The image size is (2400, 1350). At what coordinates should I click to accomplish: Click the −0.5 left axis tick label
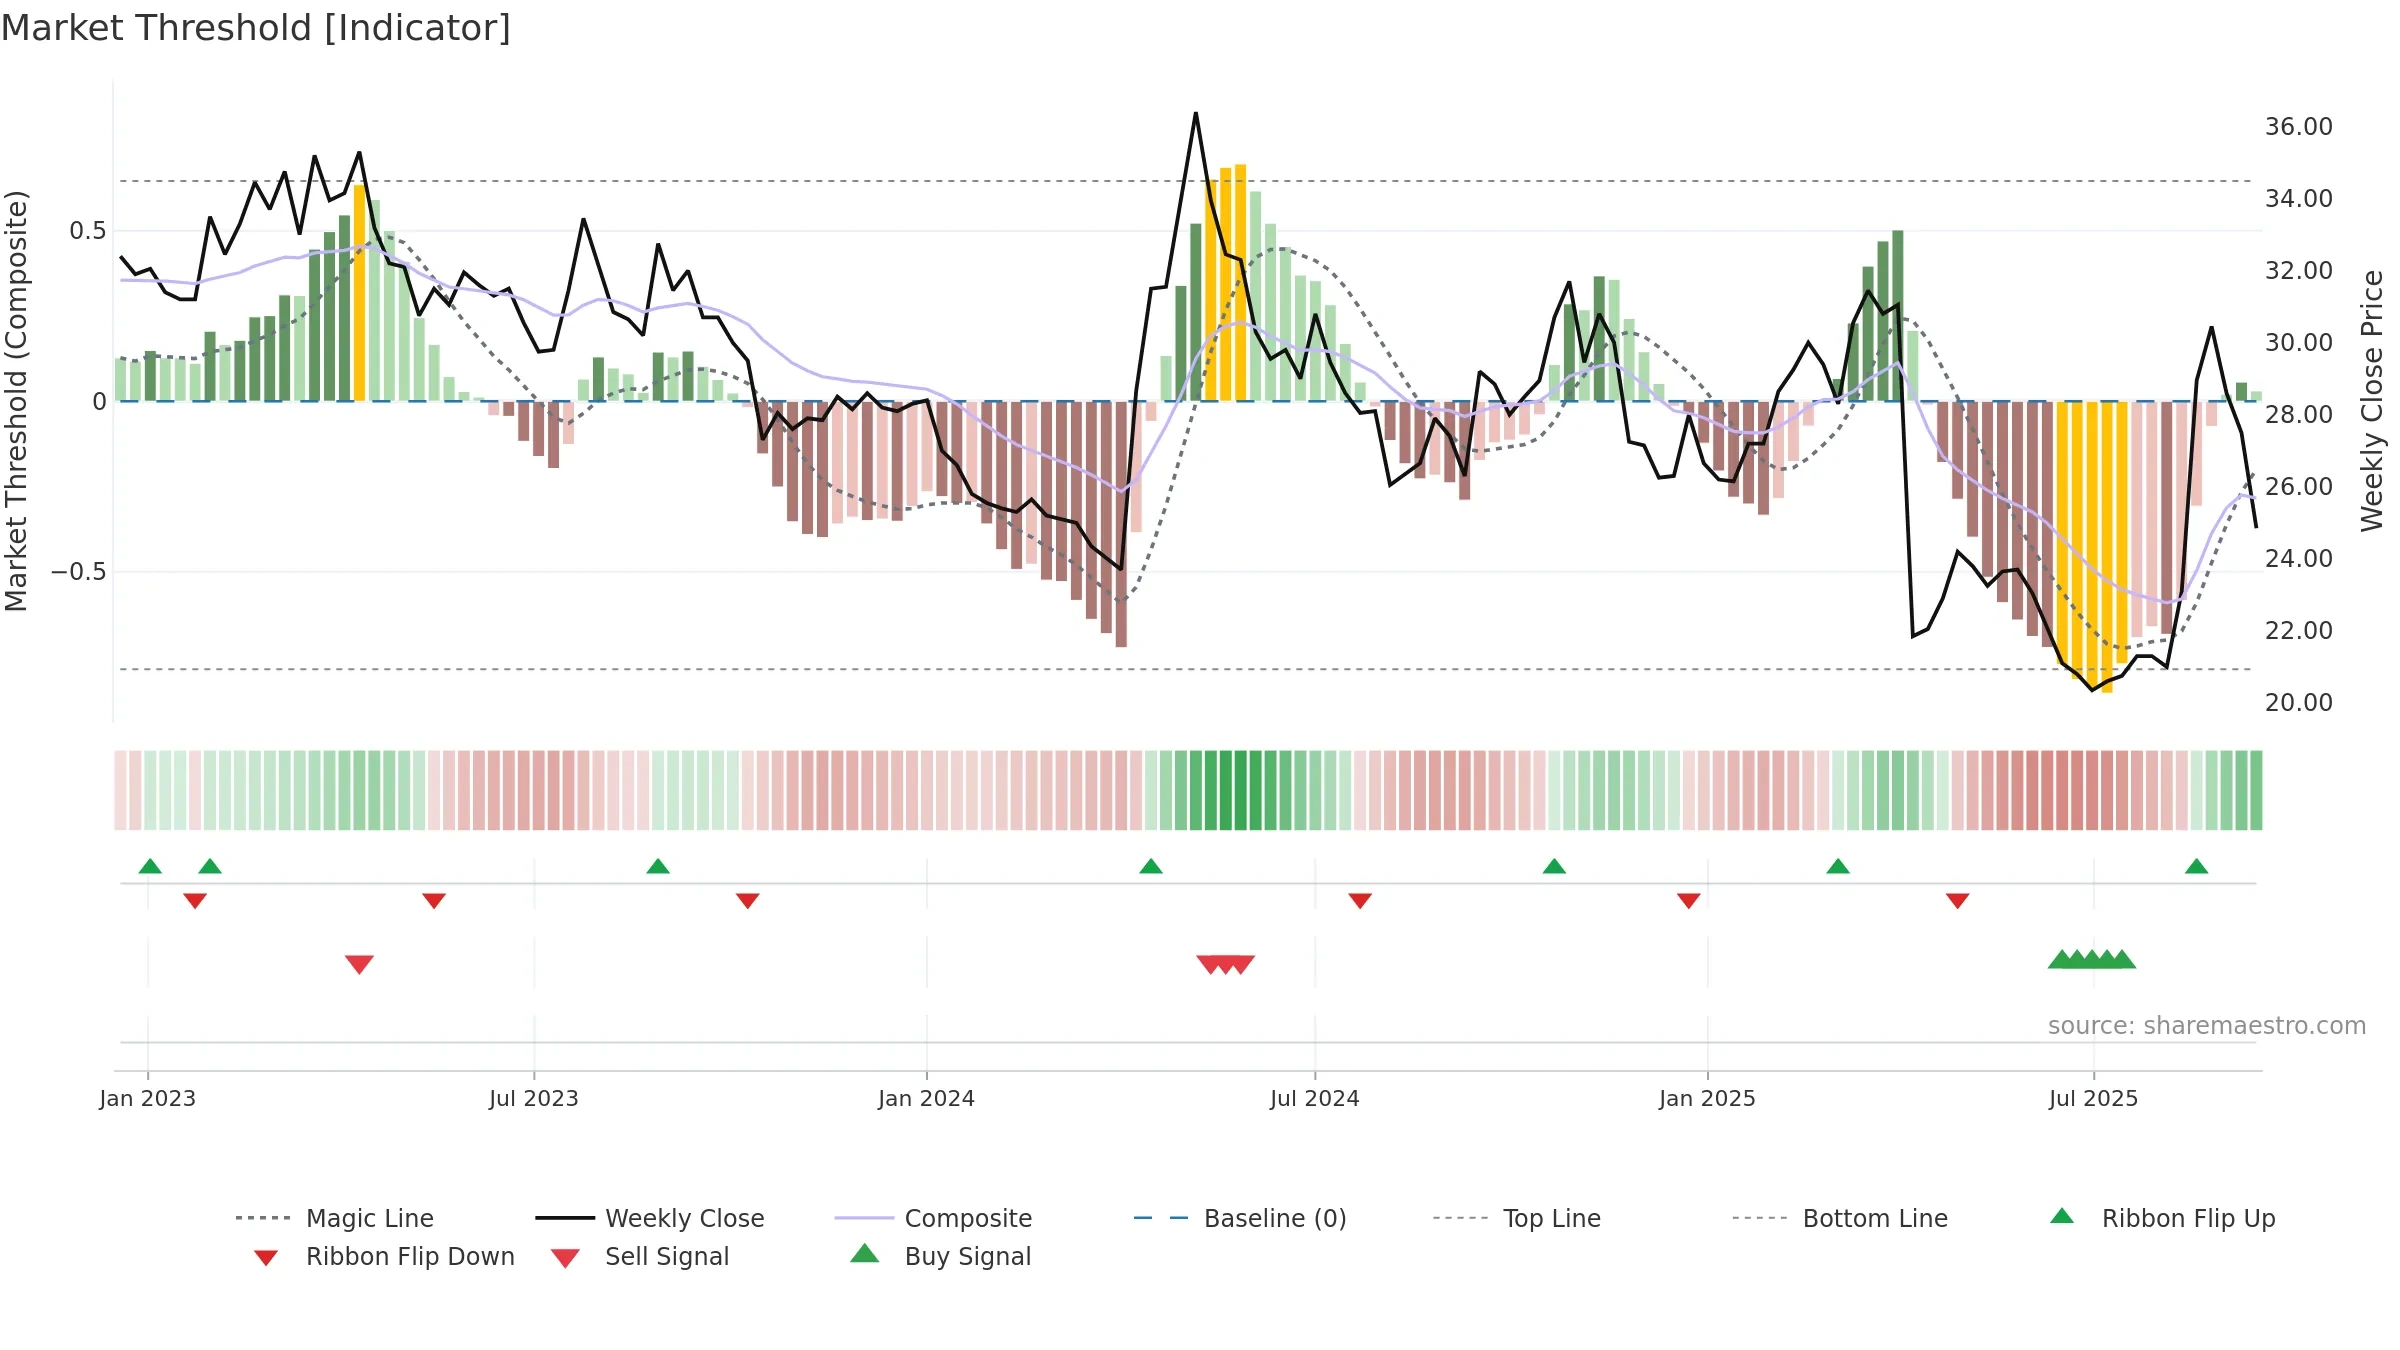coord(78,572)
